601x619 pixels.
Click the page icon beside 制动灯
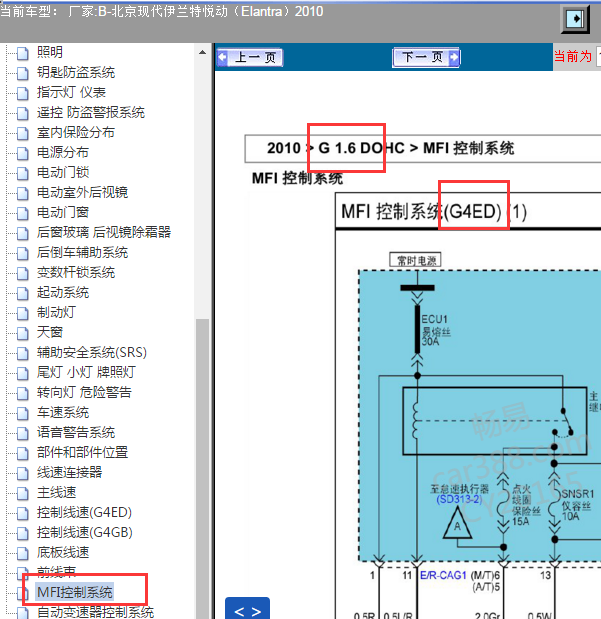tap(23, 313)
